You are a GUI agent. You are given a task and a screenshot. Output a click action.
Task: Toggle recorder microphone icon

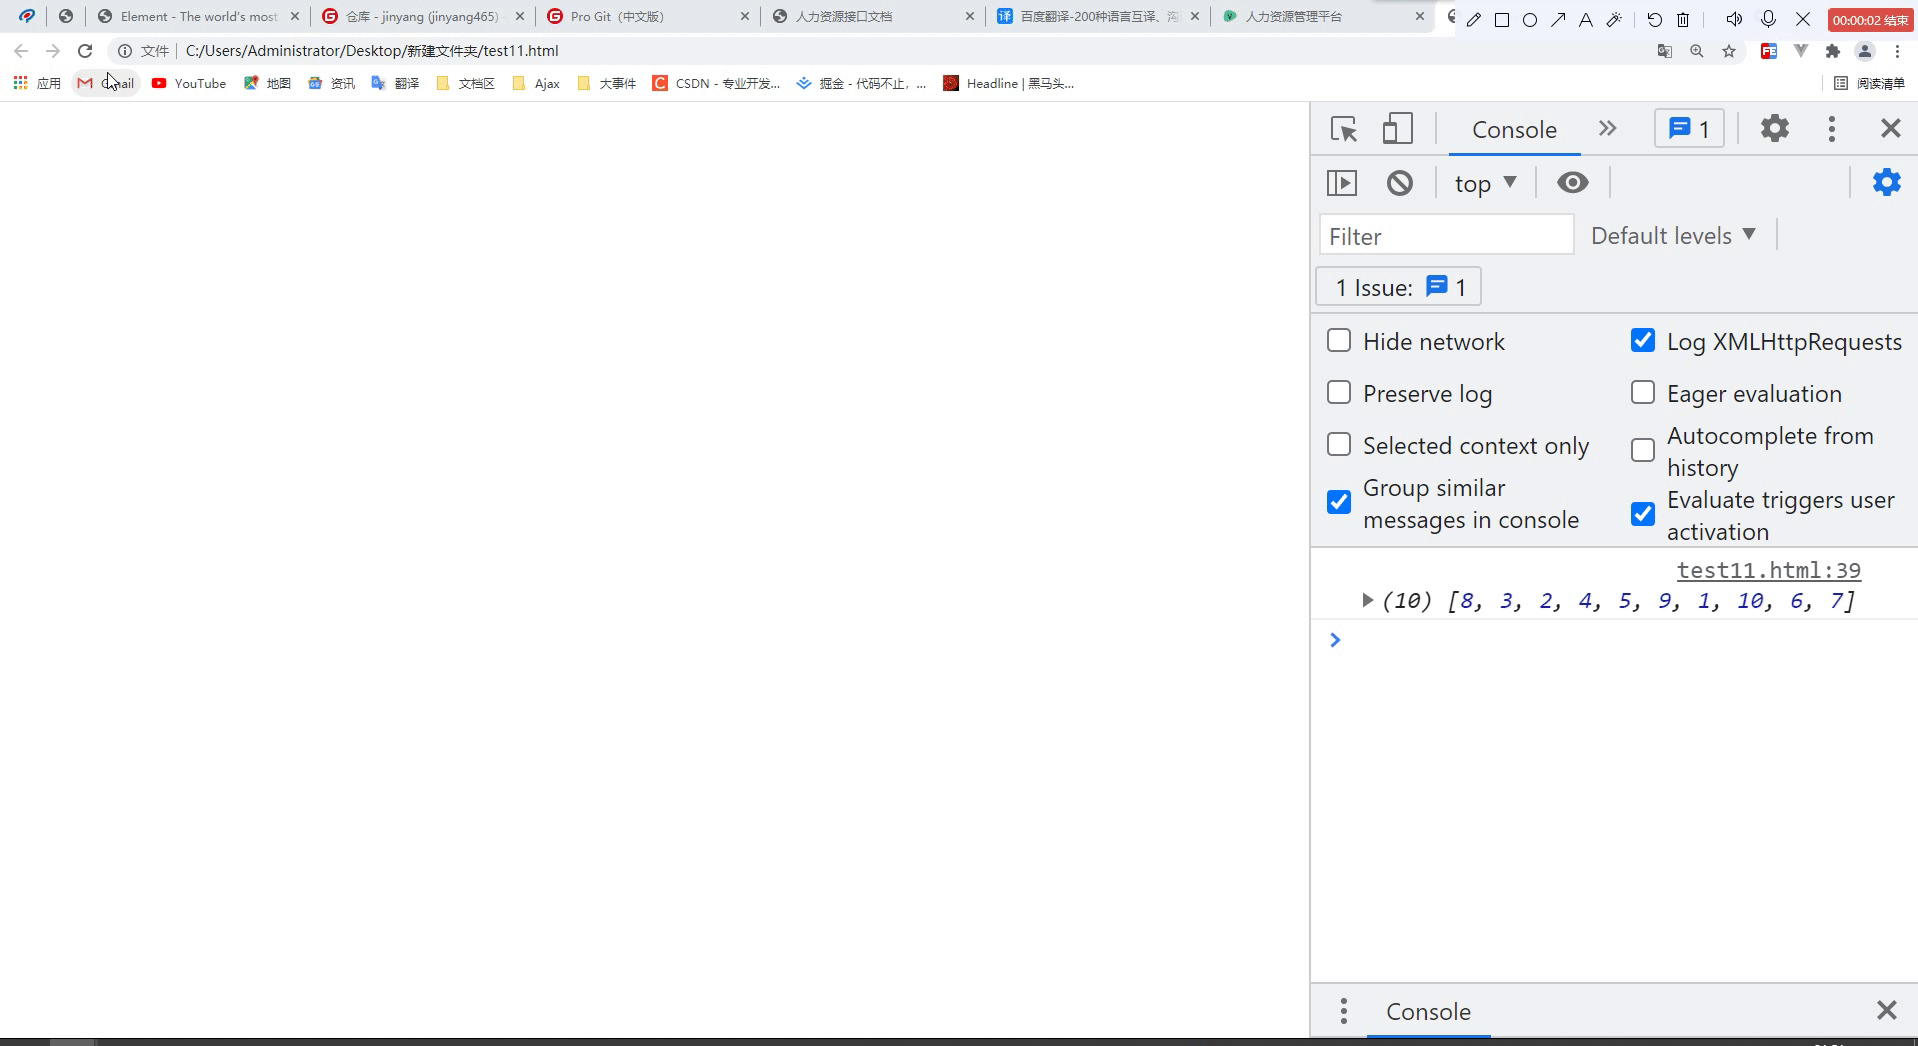click(x=1767, y=19)
